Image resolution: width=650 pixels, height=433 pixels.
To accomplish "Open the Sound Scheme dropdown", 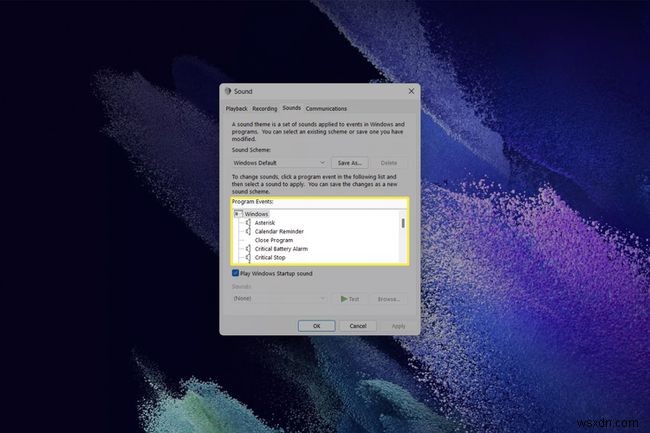I will (279, 163).
